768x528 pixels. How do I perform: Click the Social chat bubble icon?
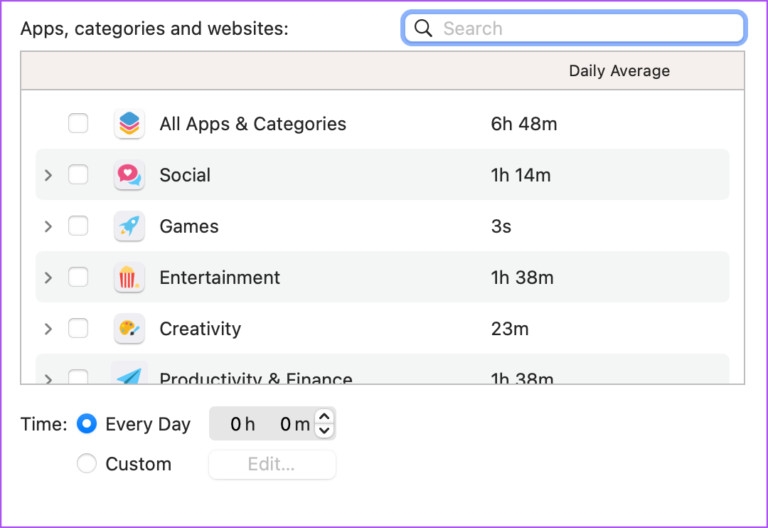tap(129, 175)
